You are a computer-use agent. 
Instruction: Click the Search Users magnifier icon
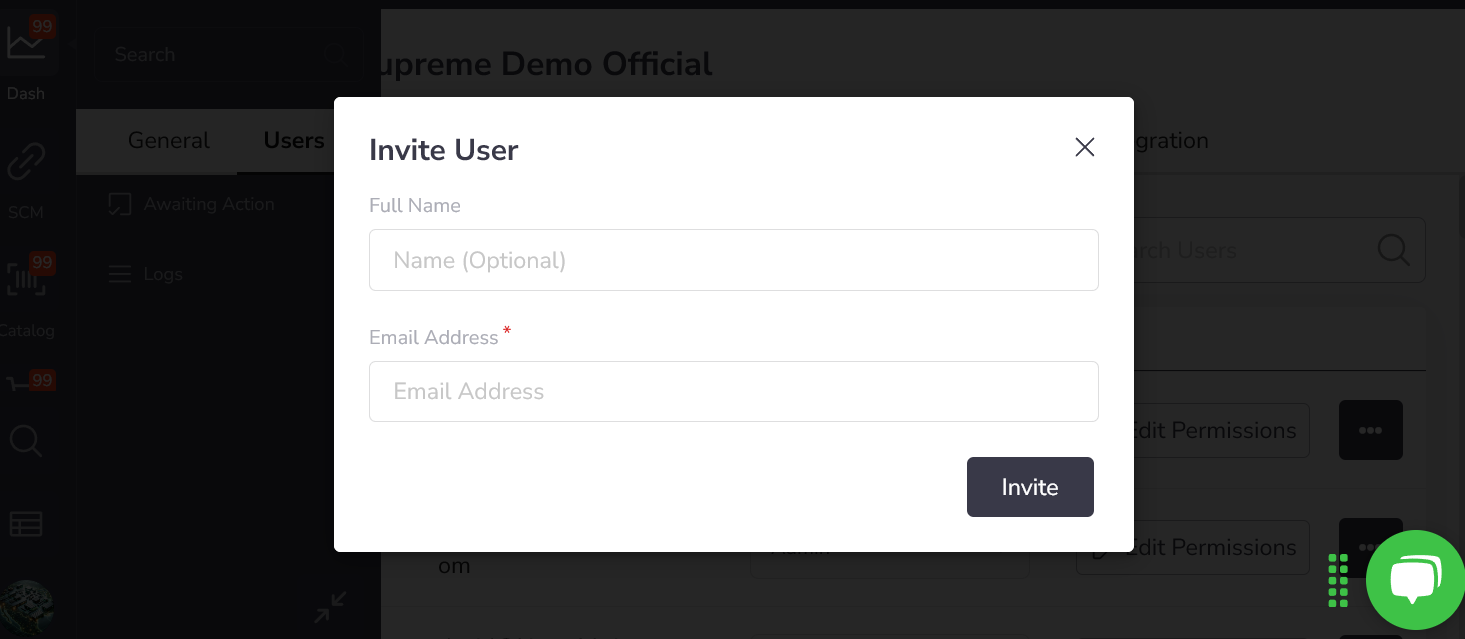tap(1393, 250)
